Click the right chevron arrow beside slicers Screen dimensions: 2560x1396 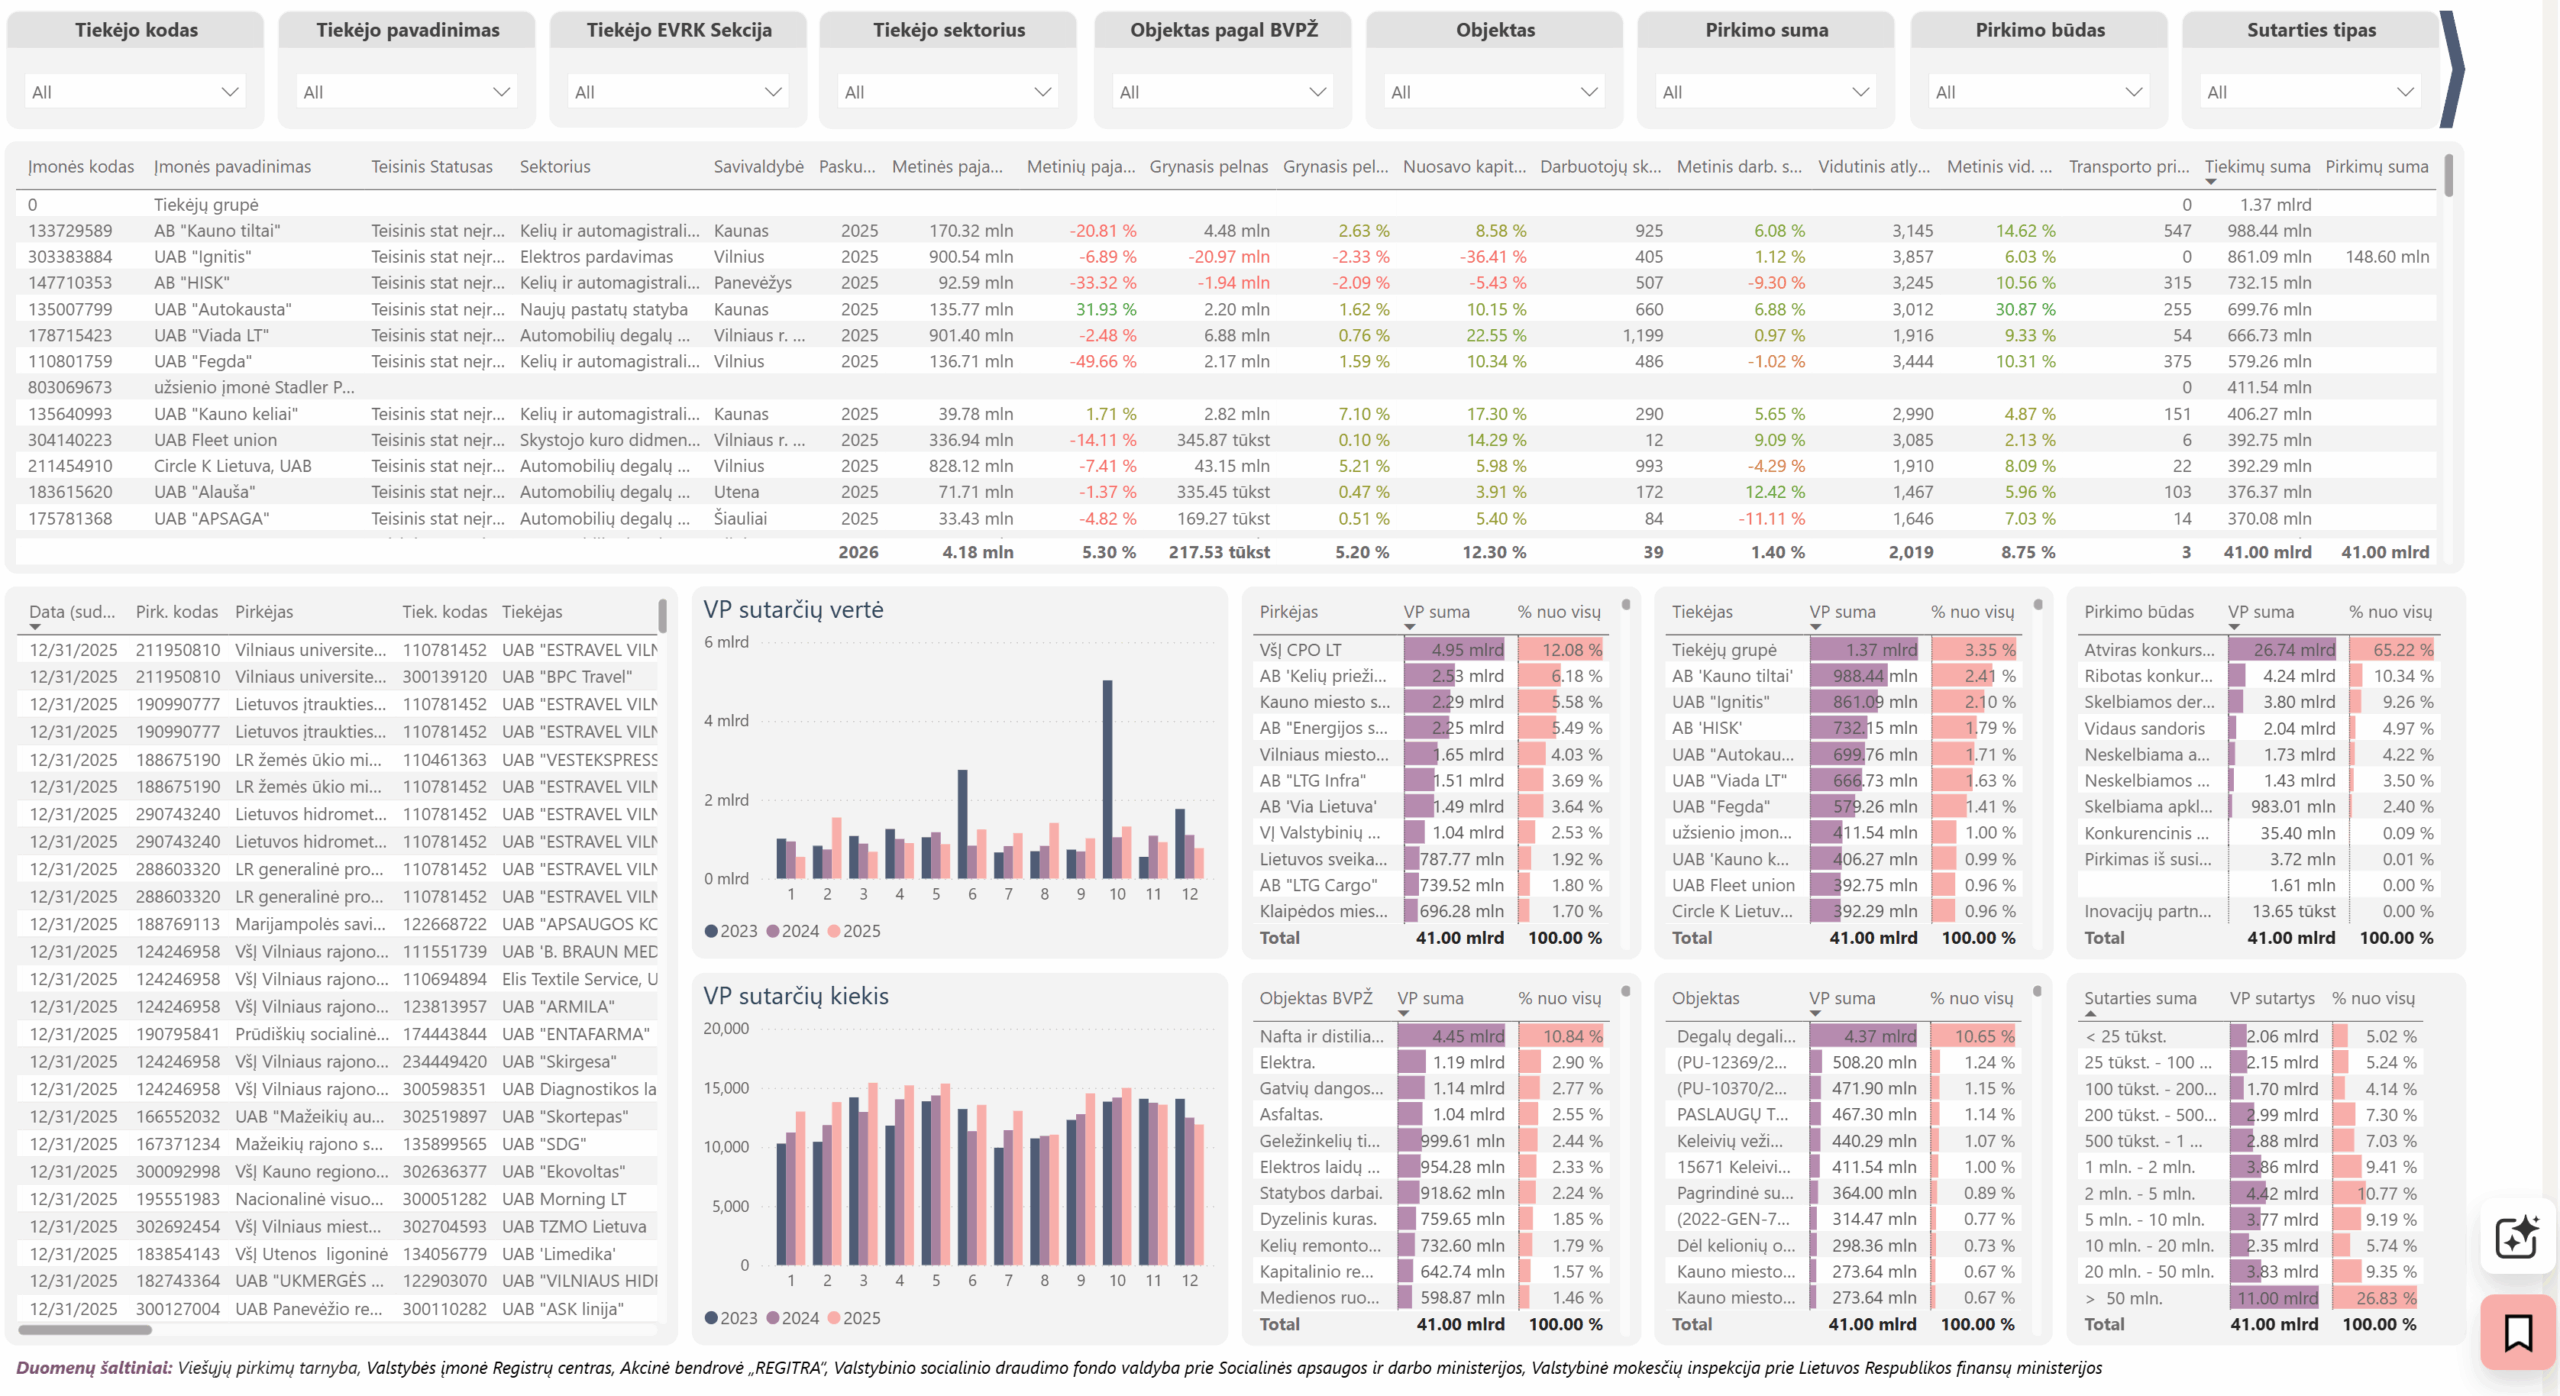(x=2452, y=69)
